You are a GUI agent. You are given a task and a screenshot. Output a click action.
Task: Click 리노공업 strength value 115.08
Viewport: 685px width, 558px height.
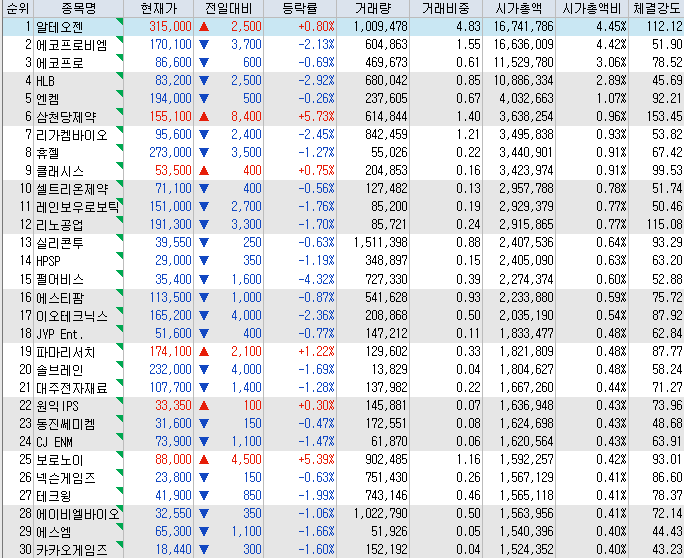(664, 224)
